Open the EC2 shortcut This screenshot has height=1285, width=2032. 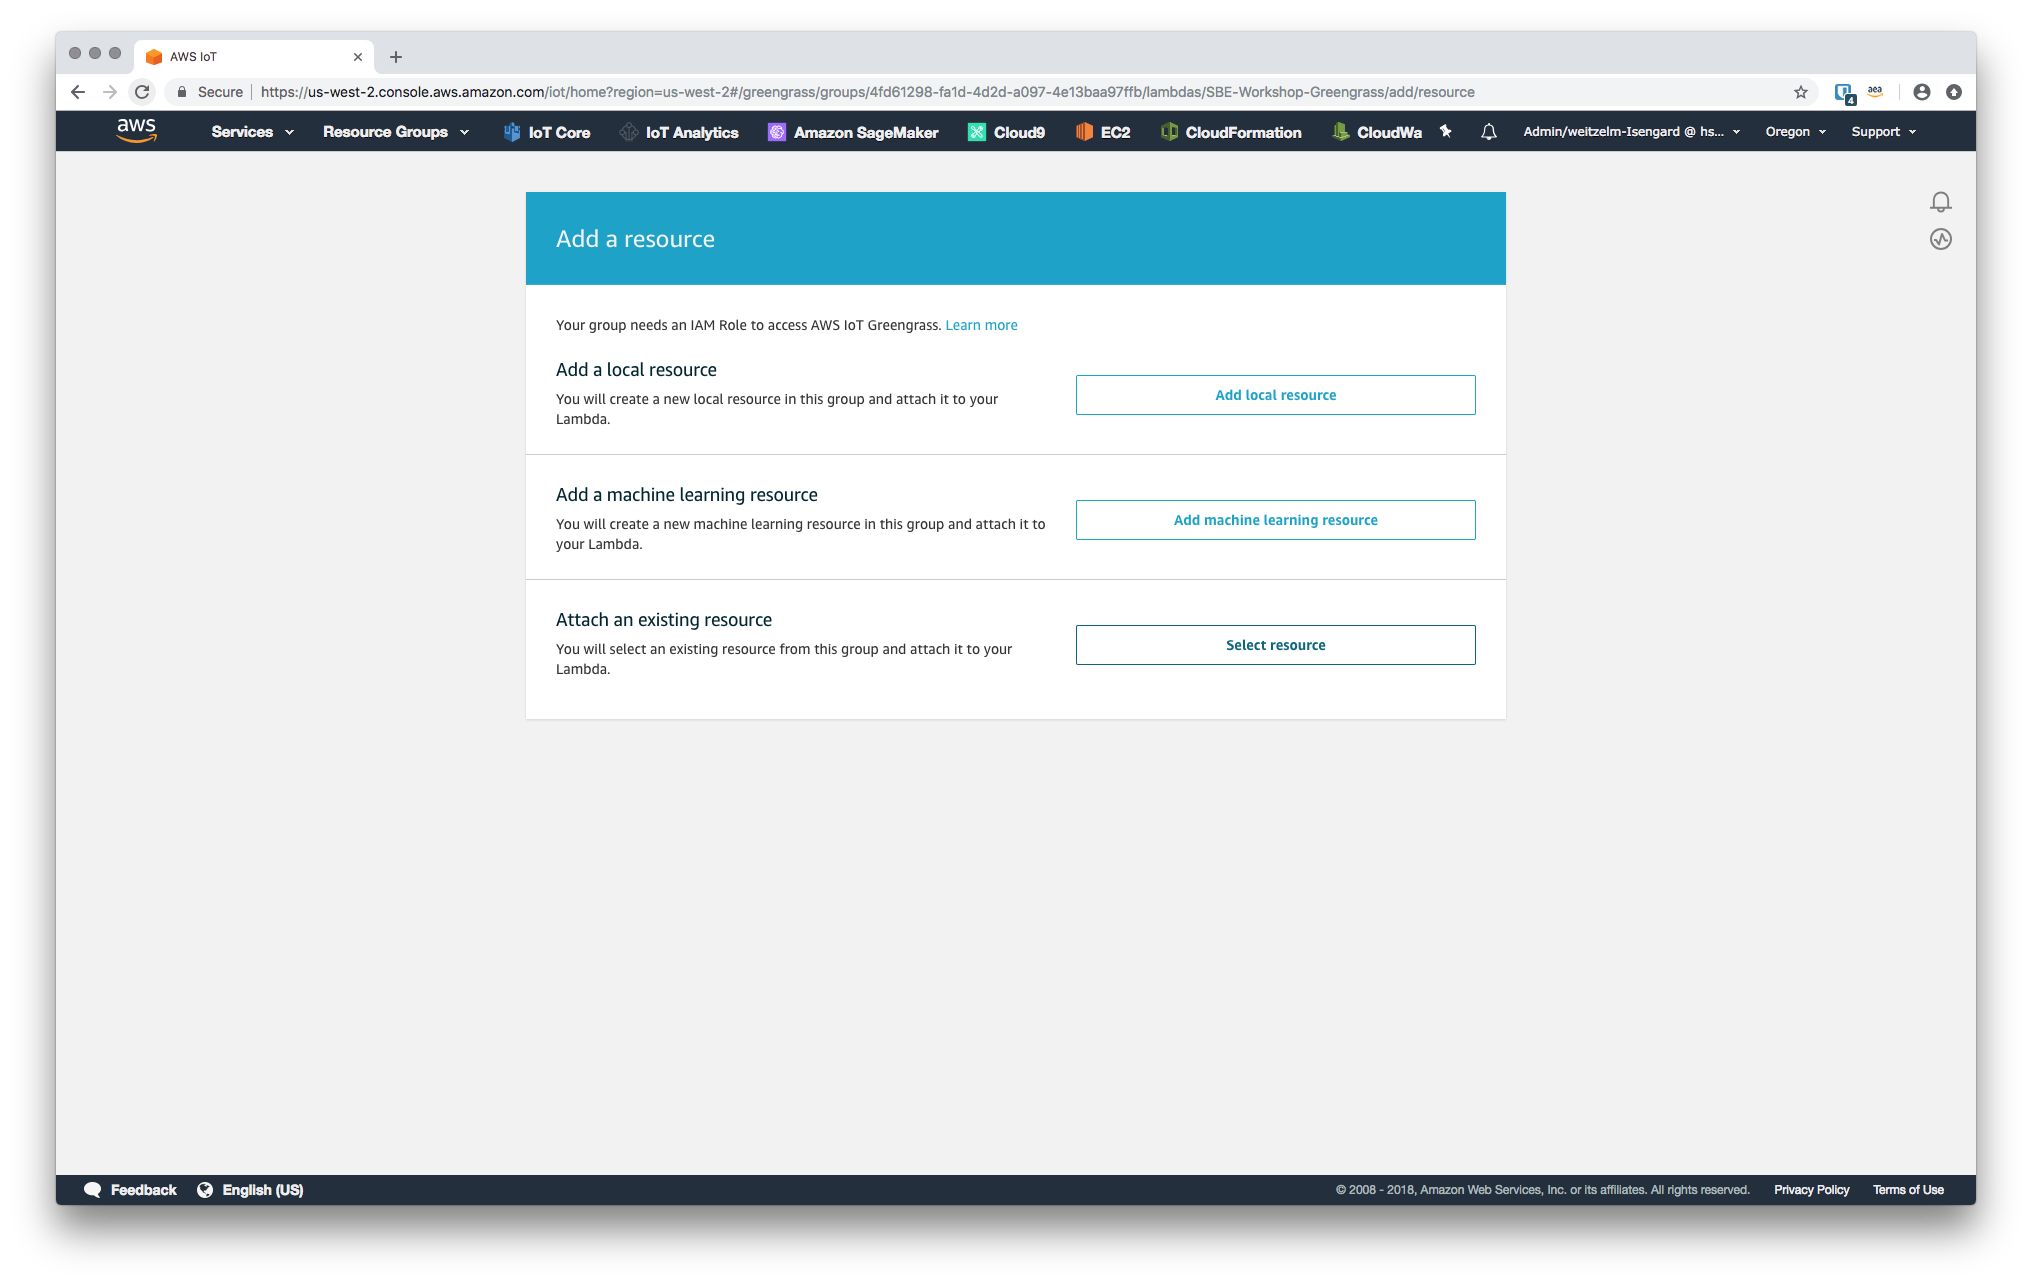click(x=1103, y=132)
